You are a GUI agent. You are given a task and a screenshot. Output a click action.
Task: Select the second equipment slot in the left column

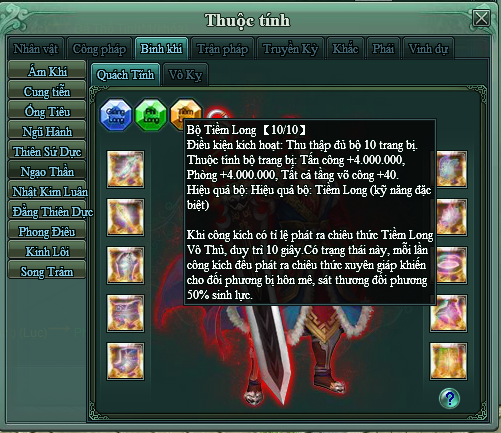coord(125,217)
